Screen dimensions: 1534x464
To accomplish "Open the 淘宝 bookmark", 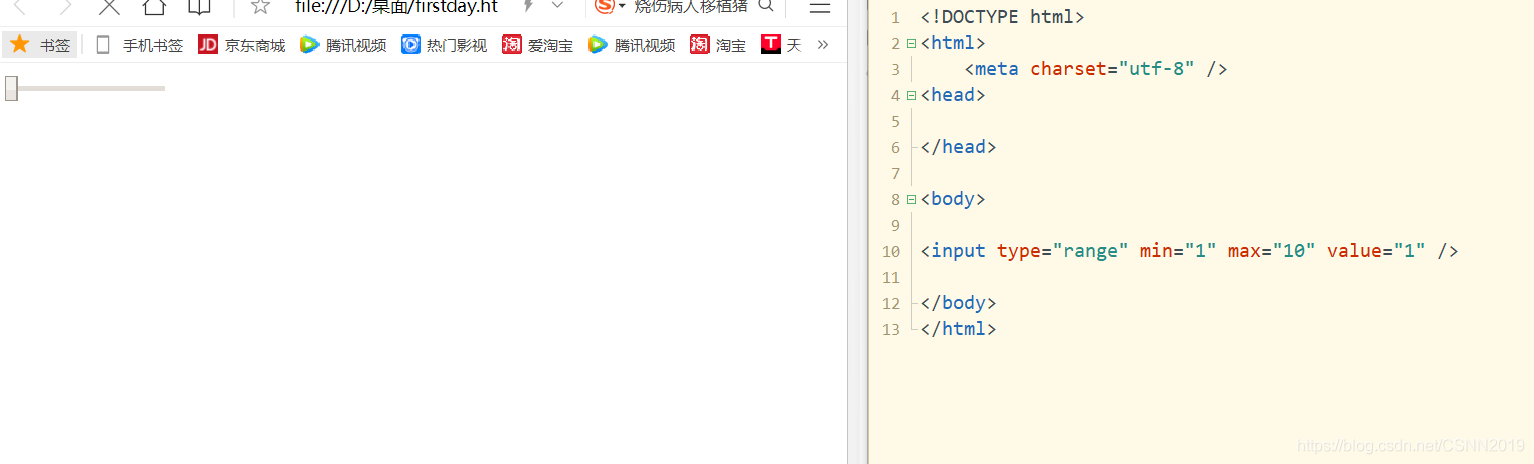I will click(x=718, y=45).
